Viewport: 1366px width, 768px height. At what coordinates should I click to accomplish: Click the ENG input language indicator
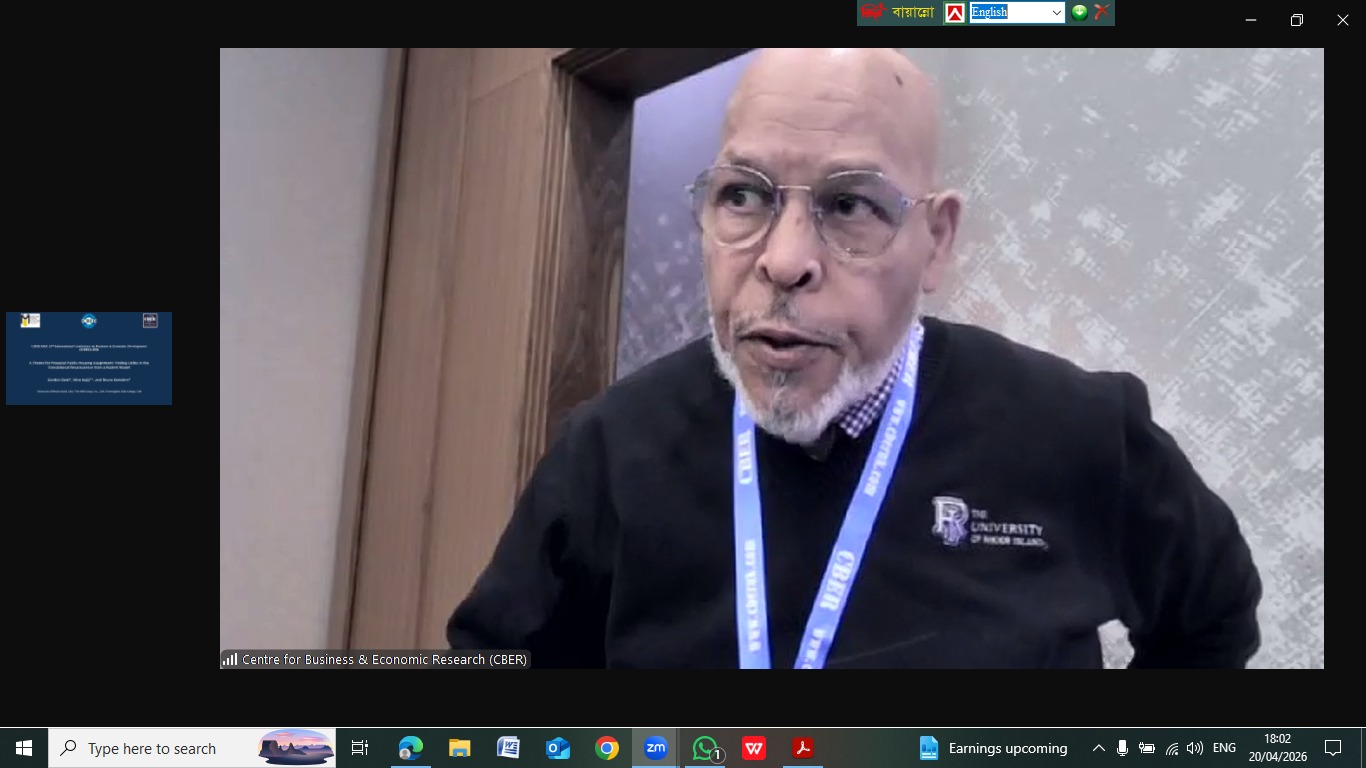[1224, 748]
